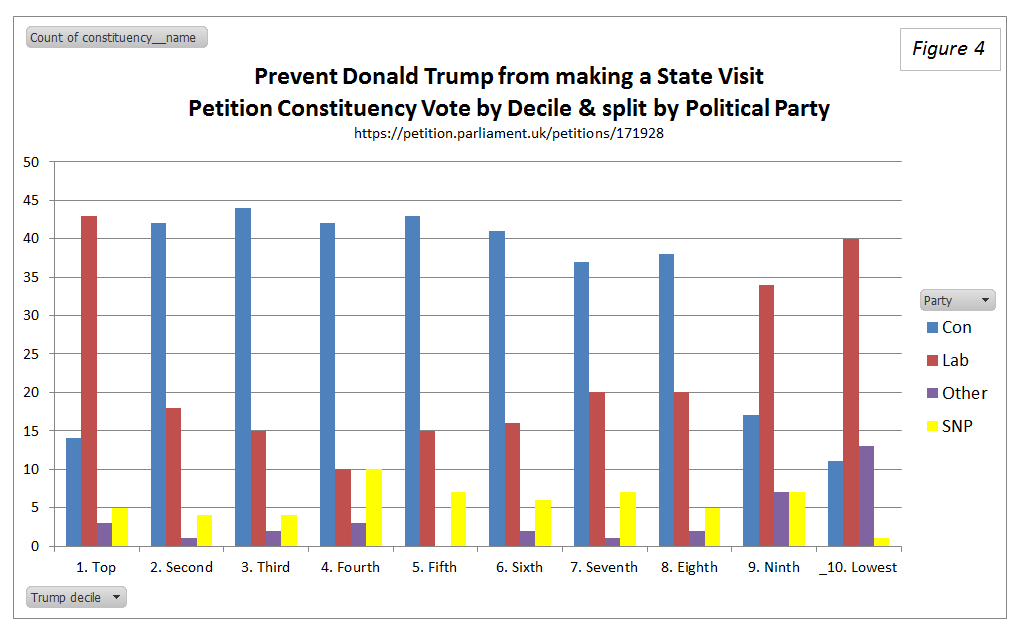Select the Lab bar in Top decile
The image size is (1019, 628).
[89, 380]
